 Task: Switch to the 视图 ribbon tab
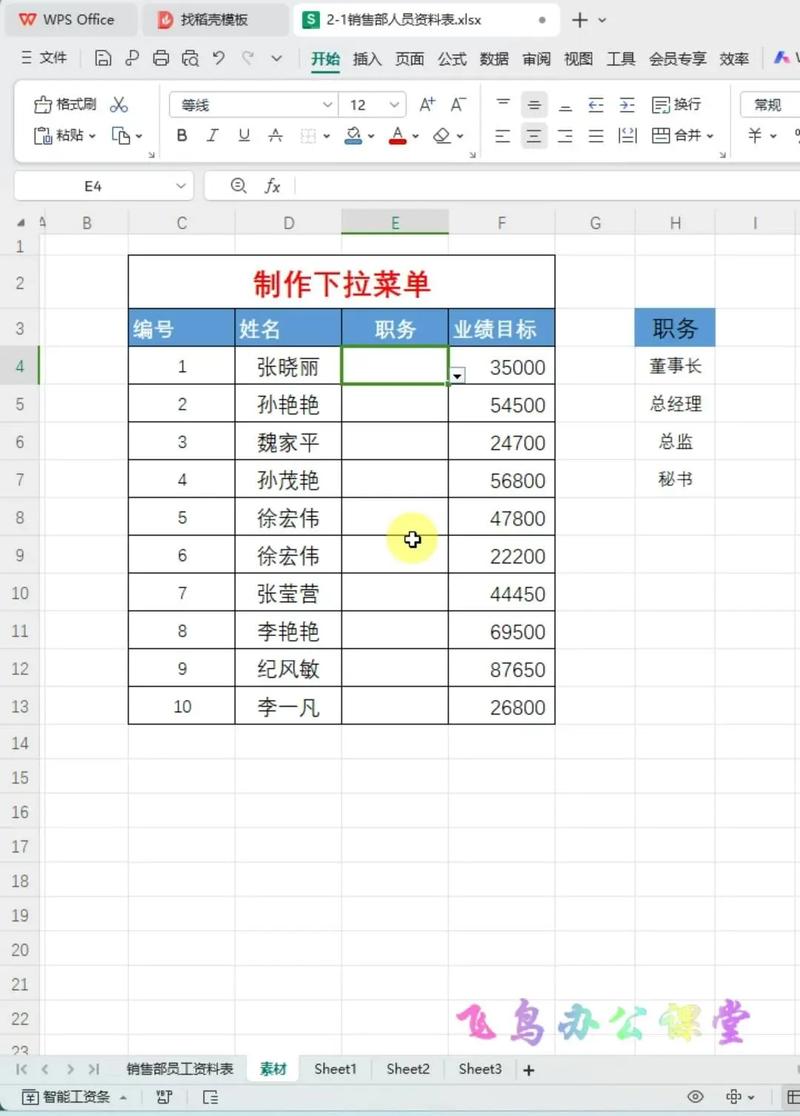[578, 58]
